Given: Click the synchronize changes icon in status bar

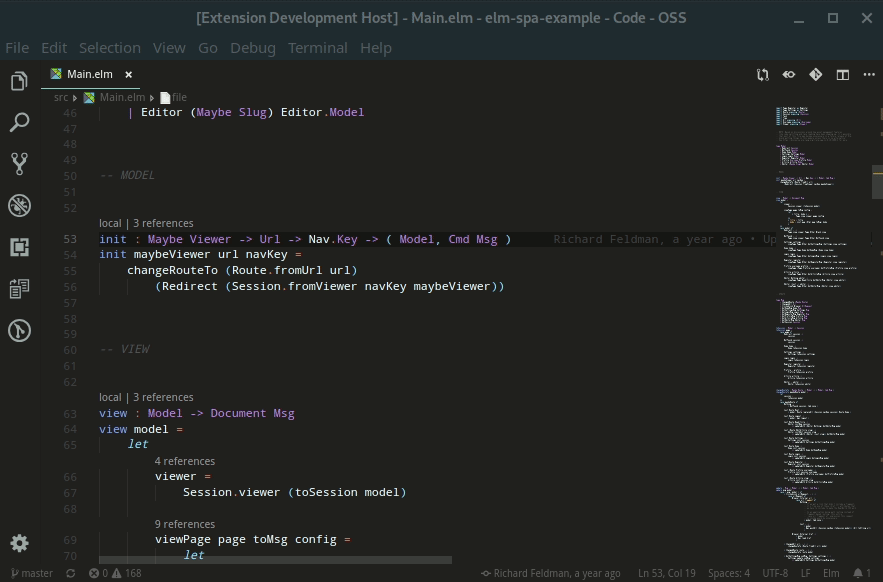Looking at the screenshot, I should 70,573.
